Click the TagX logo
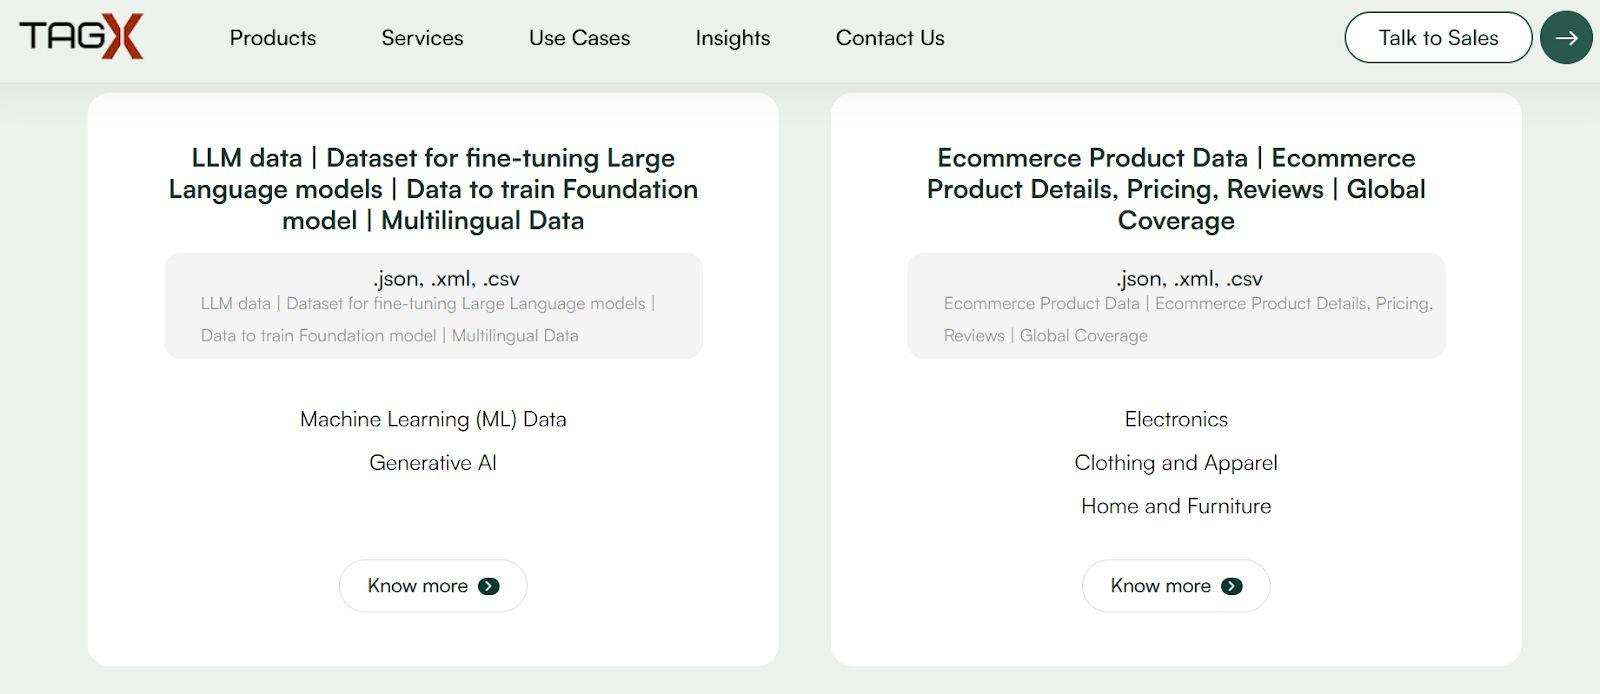This screenshot has height=694, width=1600. 81,37
